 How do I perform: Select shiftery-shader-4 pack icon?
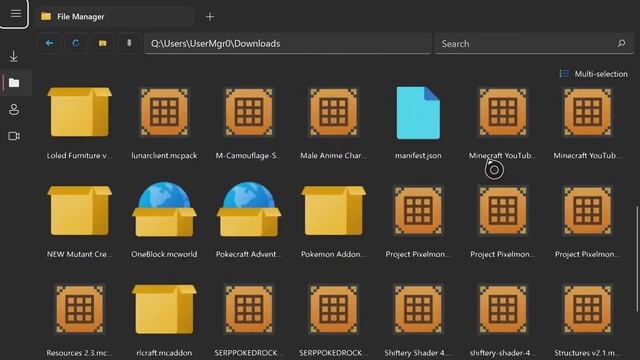503,309
